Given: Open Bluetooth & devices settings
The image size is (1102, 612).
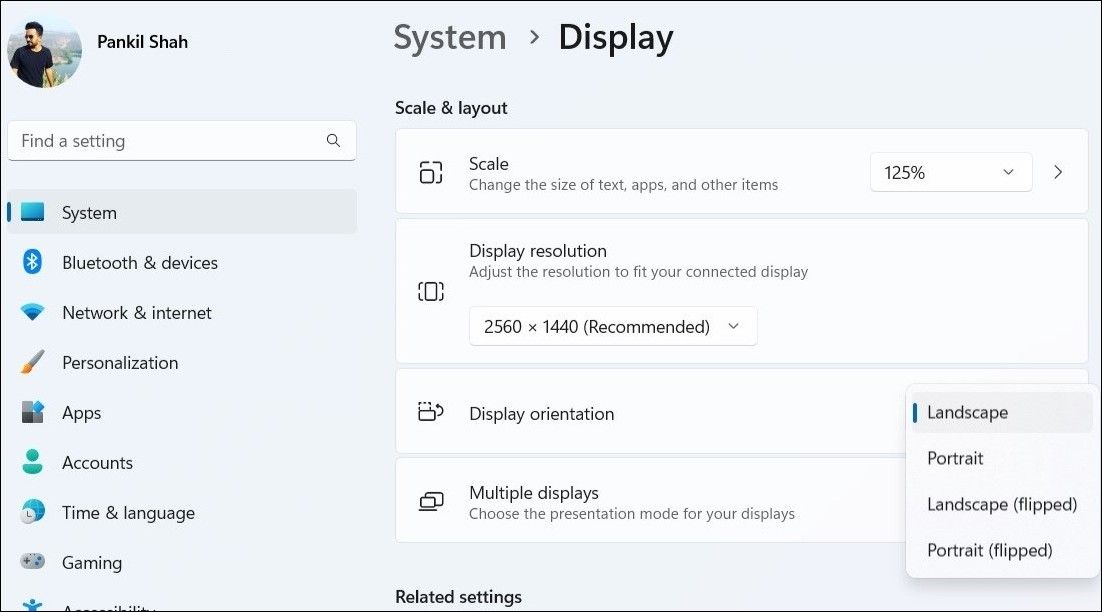Looking at the screenshot, I should (139, 262).
